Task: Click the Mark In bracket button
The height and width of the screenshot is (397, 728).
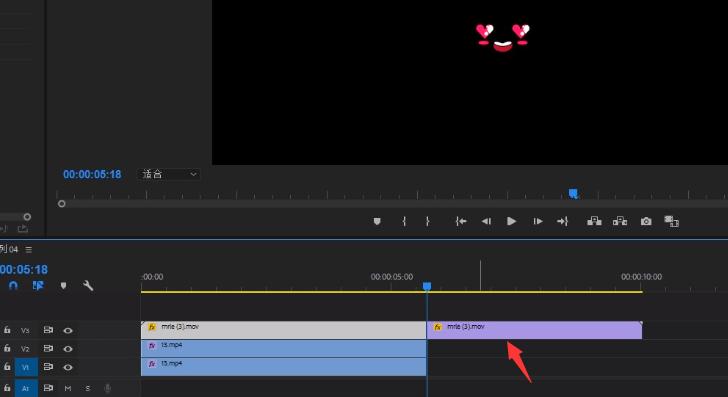Action: (x=404, y=221)
